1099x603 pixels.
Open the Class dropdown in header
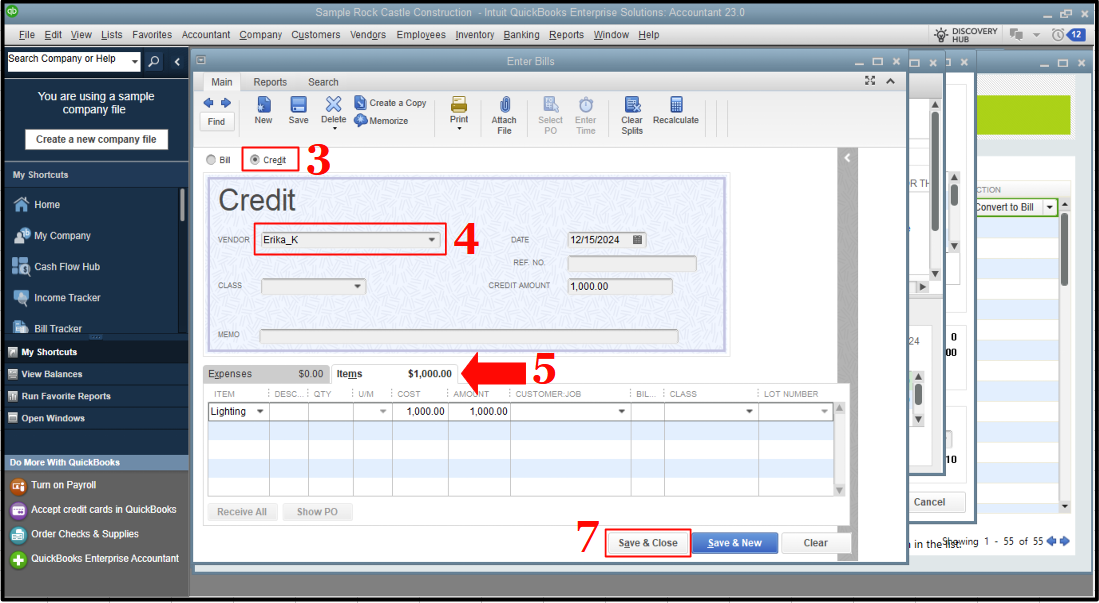[x=357, y=286]
